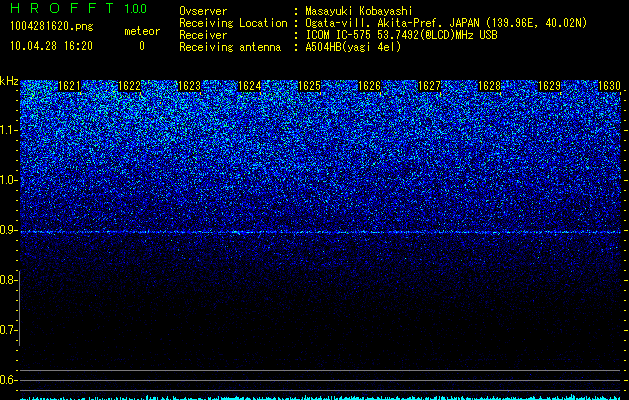Click the 1630 time marker

[x=609, y=86]
